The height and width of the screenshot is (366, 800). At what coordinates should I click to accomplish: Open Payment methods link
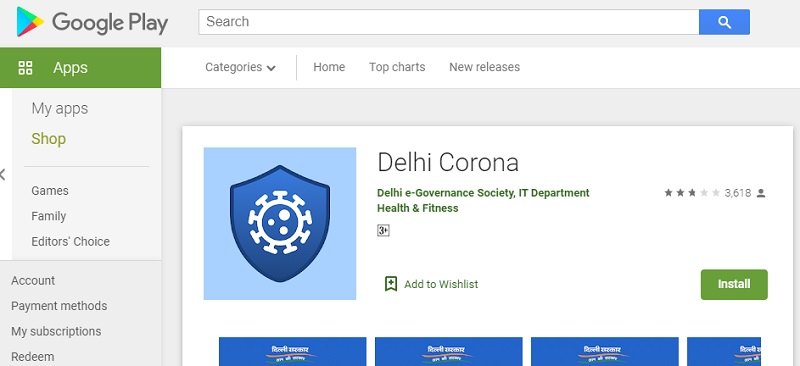tap(59, 306)
